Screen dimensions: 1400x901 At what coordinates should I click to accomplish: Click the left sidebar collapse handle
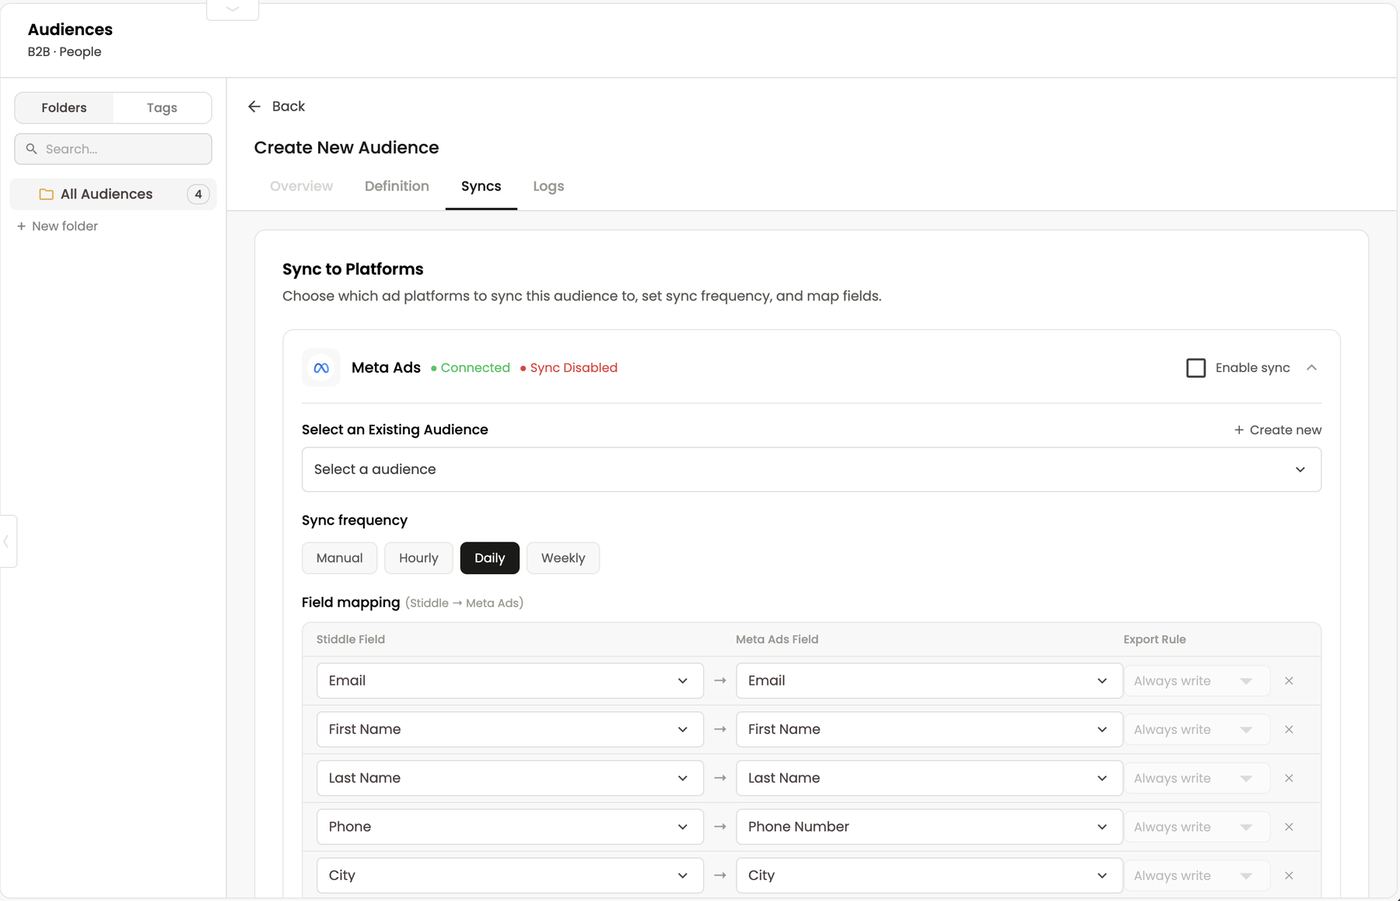(7, 541)
